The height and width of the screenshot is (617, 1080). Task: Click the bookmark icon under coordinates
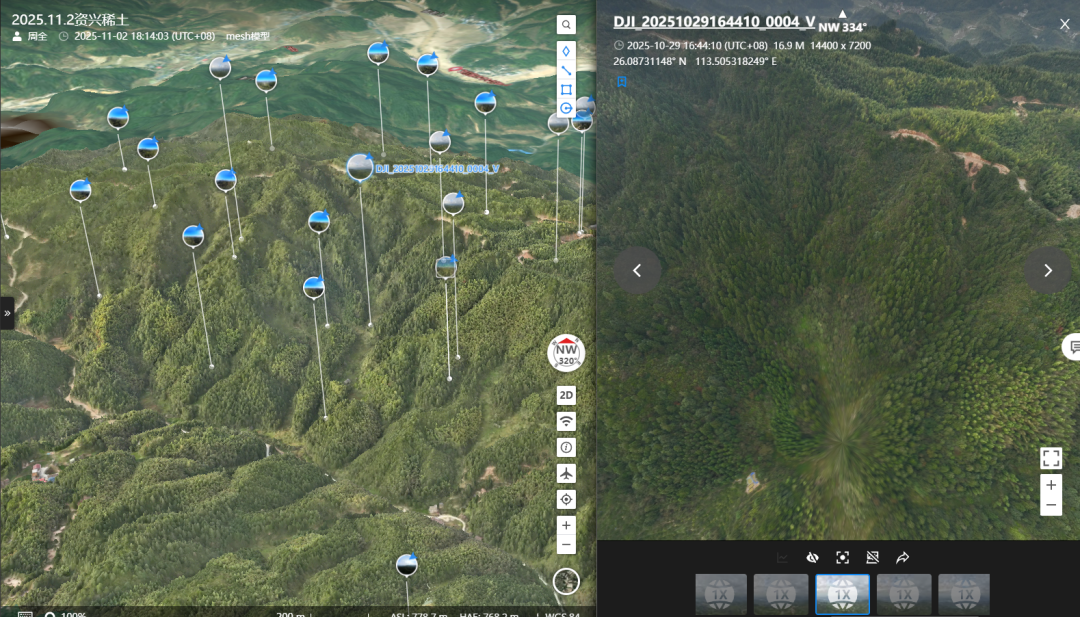[x=622, y=82]
